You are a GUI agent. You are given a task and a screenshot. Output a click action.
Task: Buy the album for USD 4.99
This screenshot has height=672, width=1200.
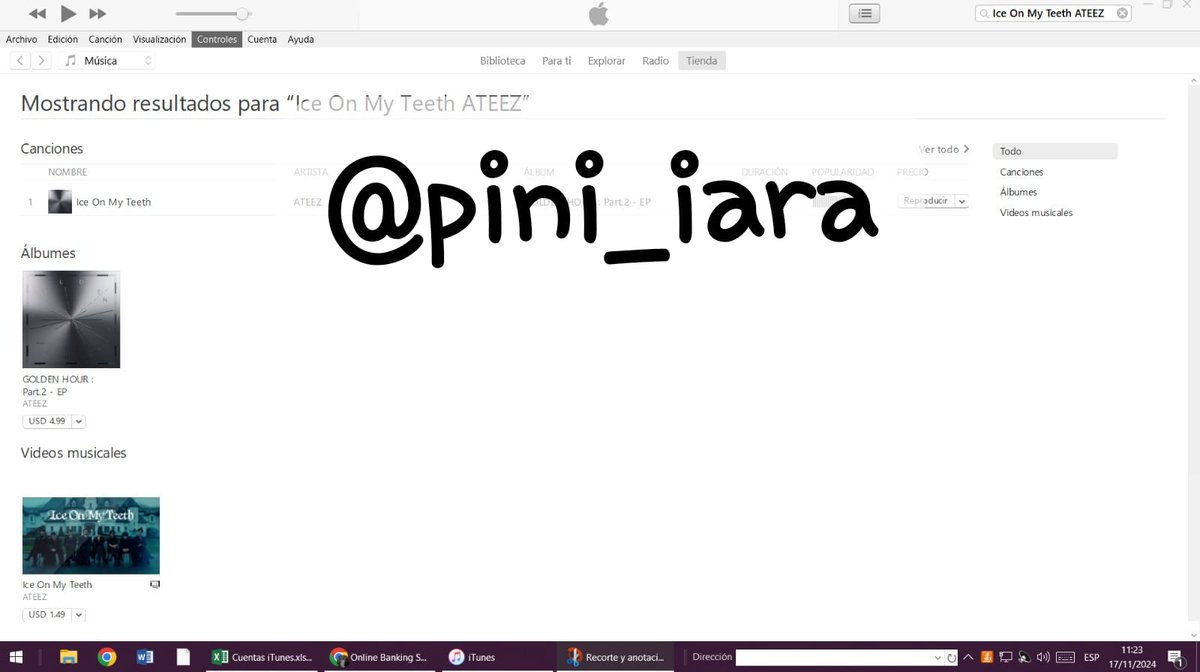47,421
